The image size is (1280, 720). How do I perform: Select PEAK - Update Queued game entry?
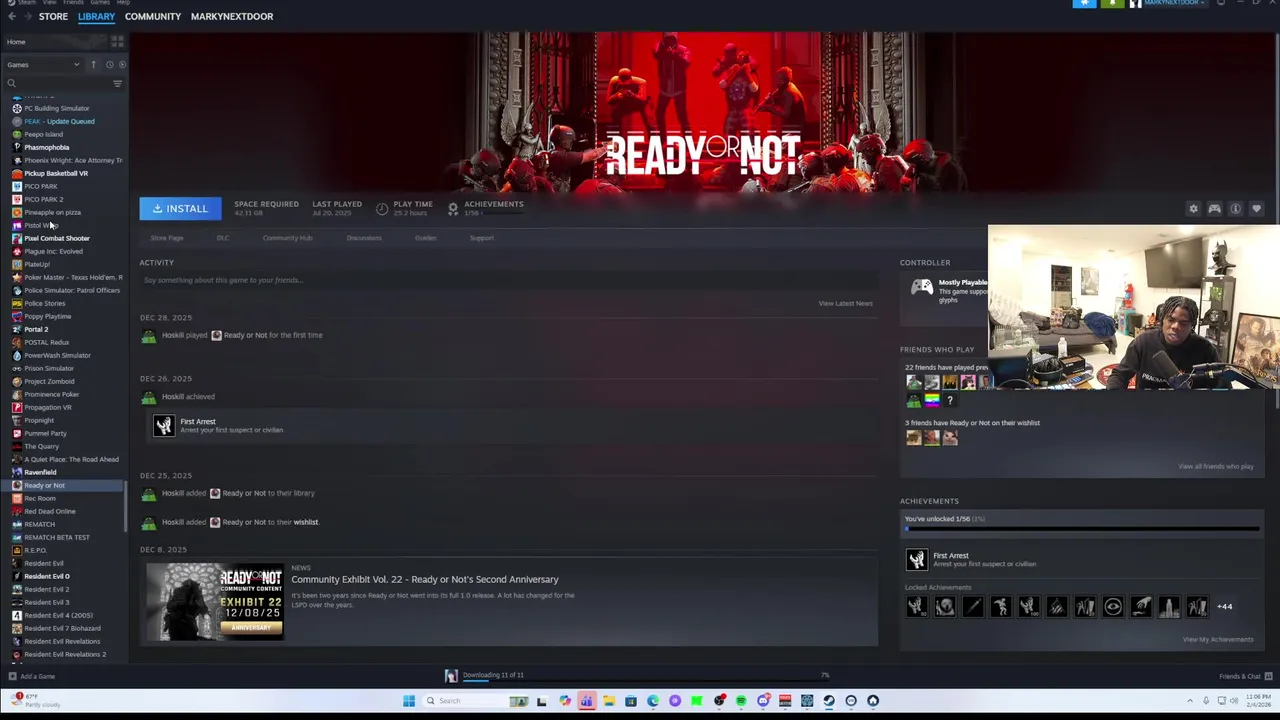(x=59, y=121)
